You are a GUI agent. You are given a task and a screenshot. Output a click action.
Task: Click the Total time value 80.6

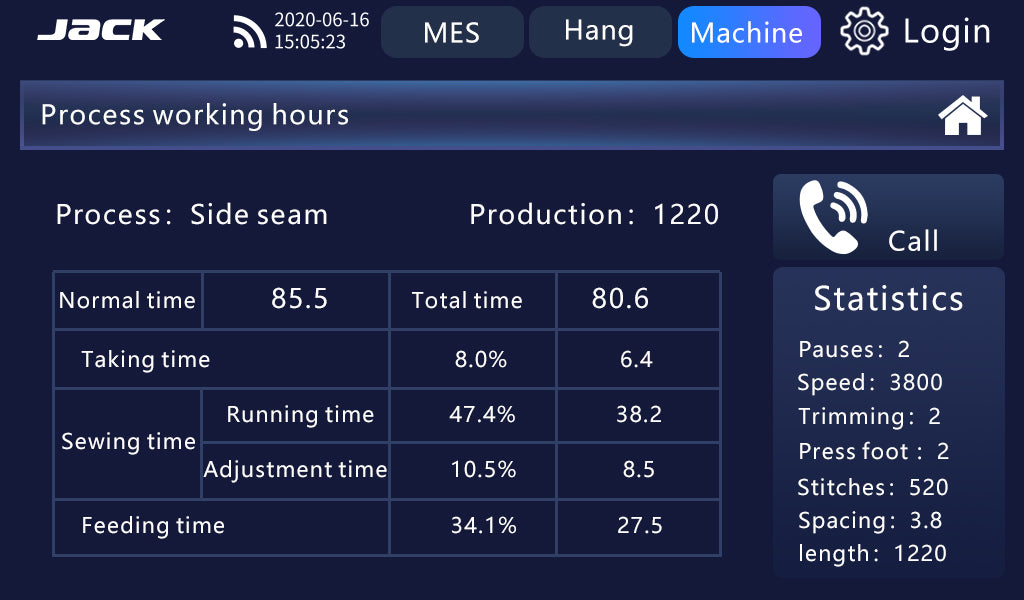click(x=620, y=299)
